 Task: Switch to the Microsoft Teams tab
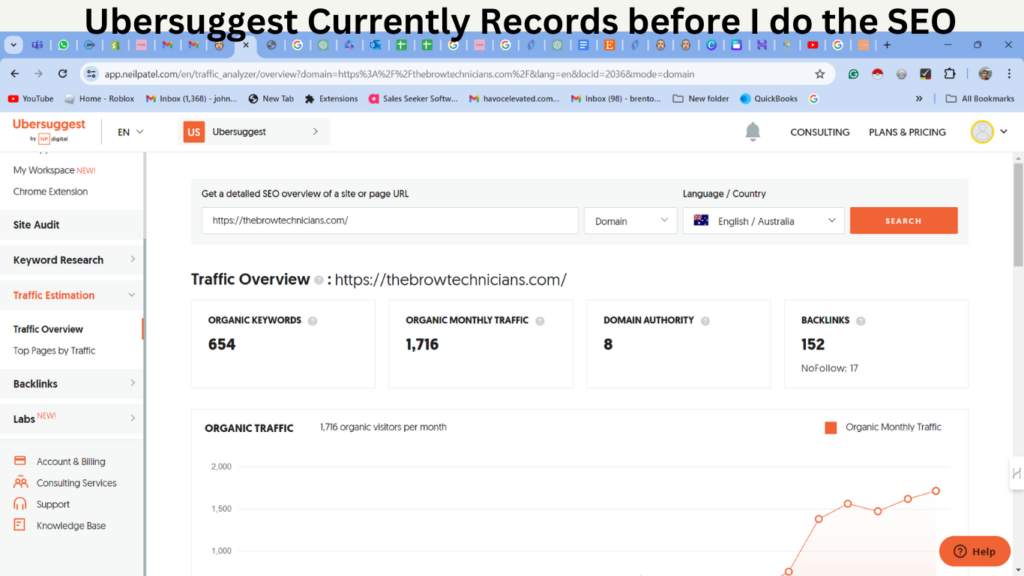click(x=37, y=45)
